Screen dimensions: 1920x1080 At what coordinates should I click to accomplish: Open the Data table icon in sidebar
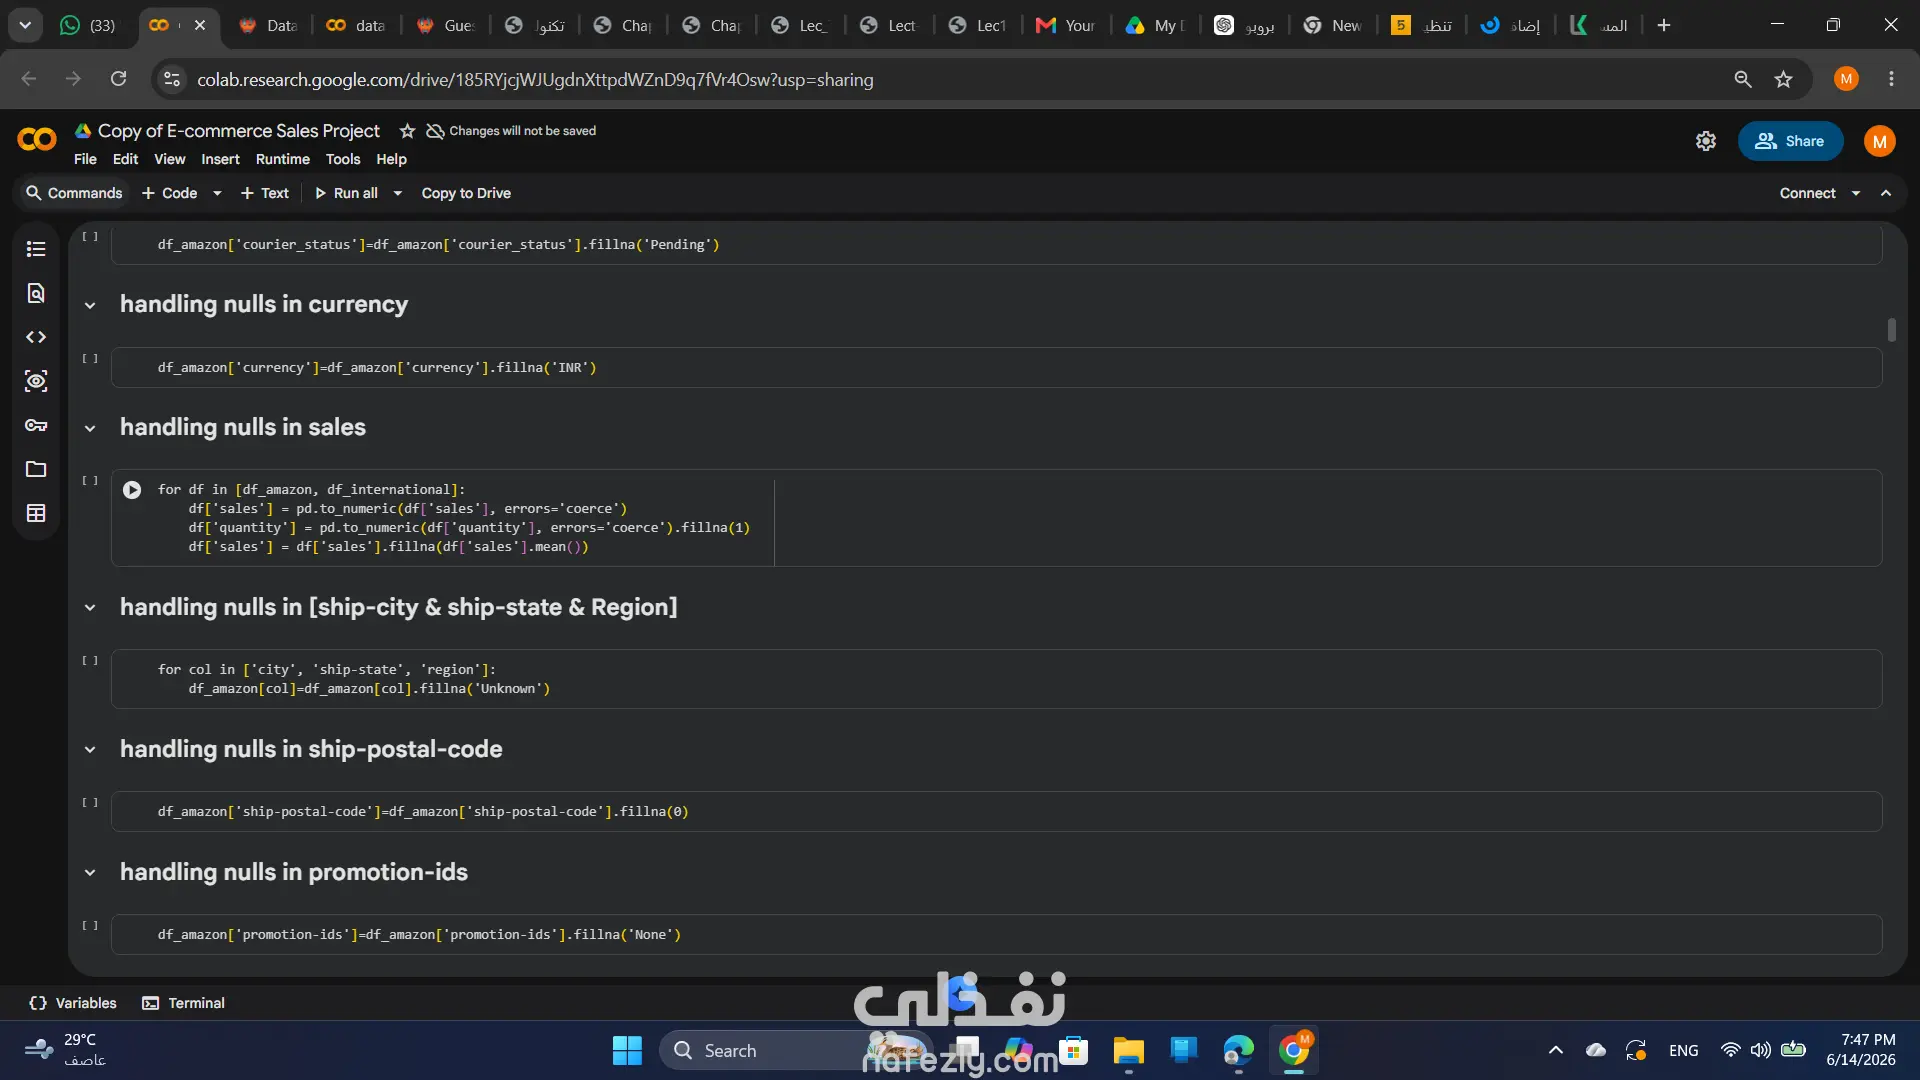click(x=36, y=513)
